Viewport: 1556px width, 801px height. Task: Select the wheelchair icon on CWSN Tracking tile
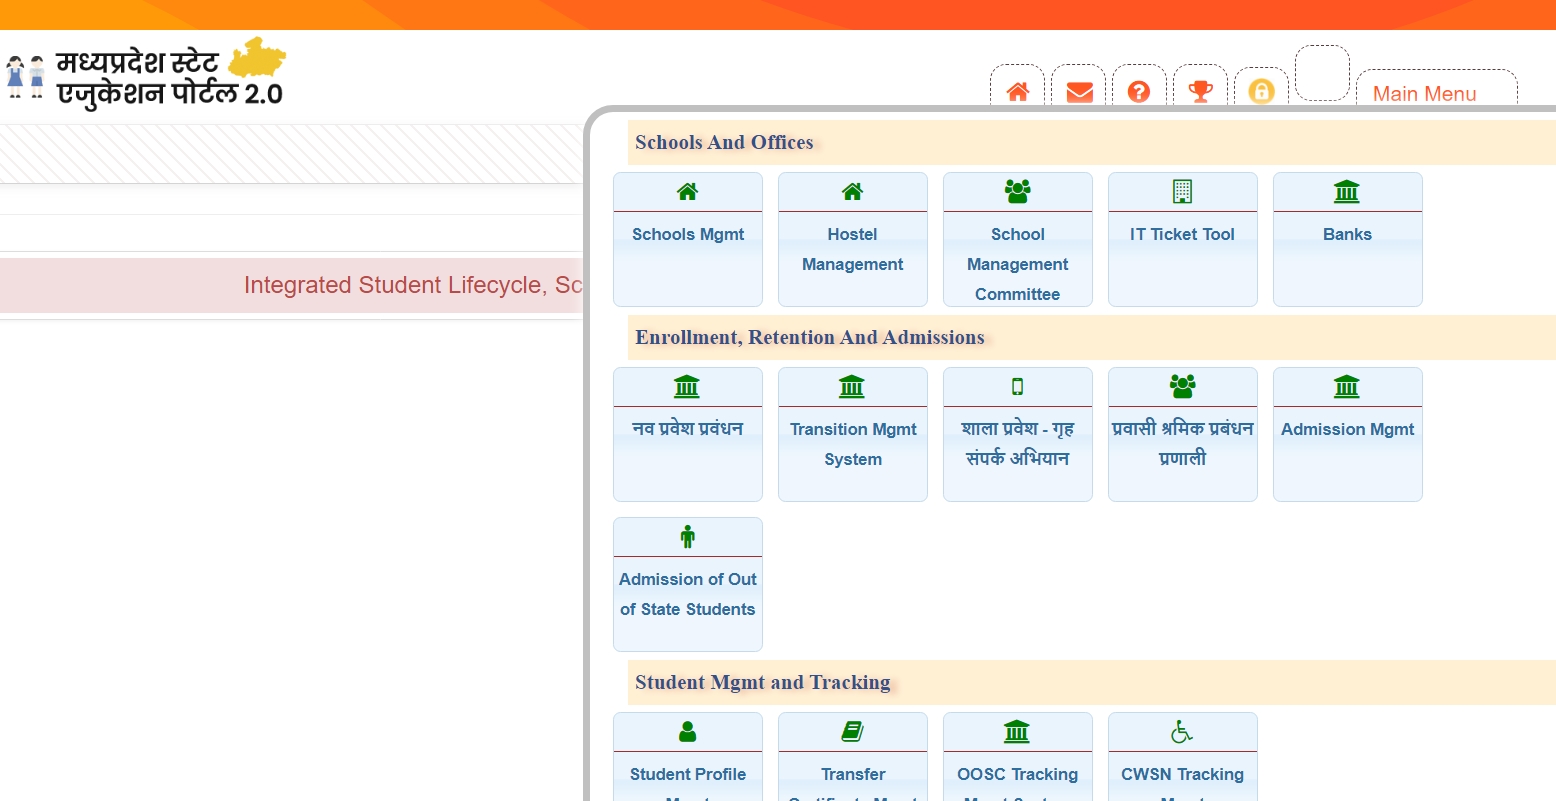(1182, 731)
